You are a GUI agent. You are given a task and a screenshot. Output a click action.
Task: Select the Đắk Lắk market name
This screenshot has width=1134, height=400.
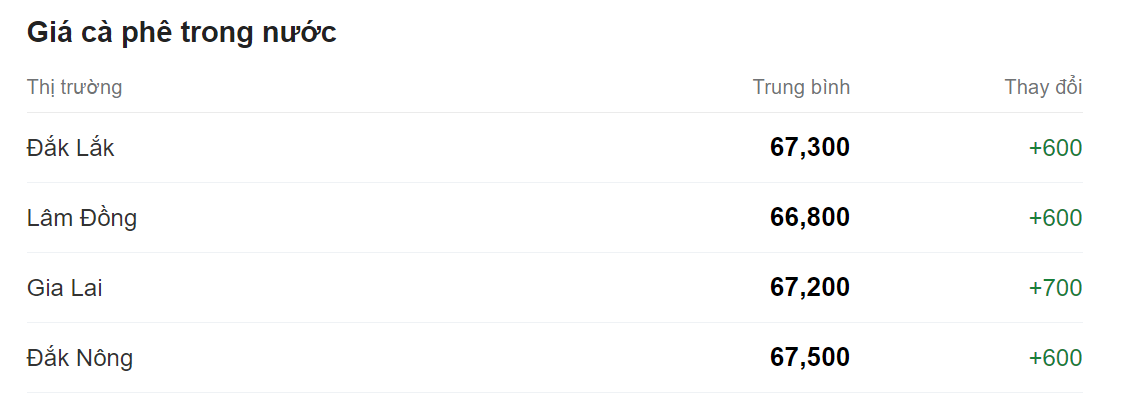71,148
